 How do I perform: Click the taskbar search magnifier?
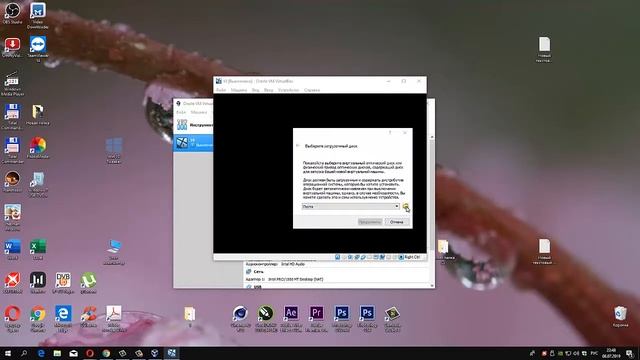[24, 353]
